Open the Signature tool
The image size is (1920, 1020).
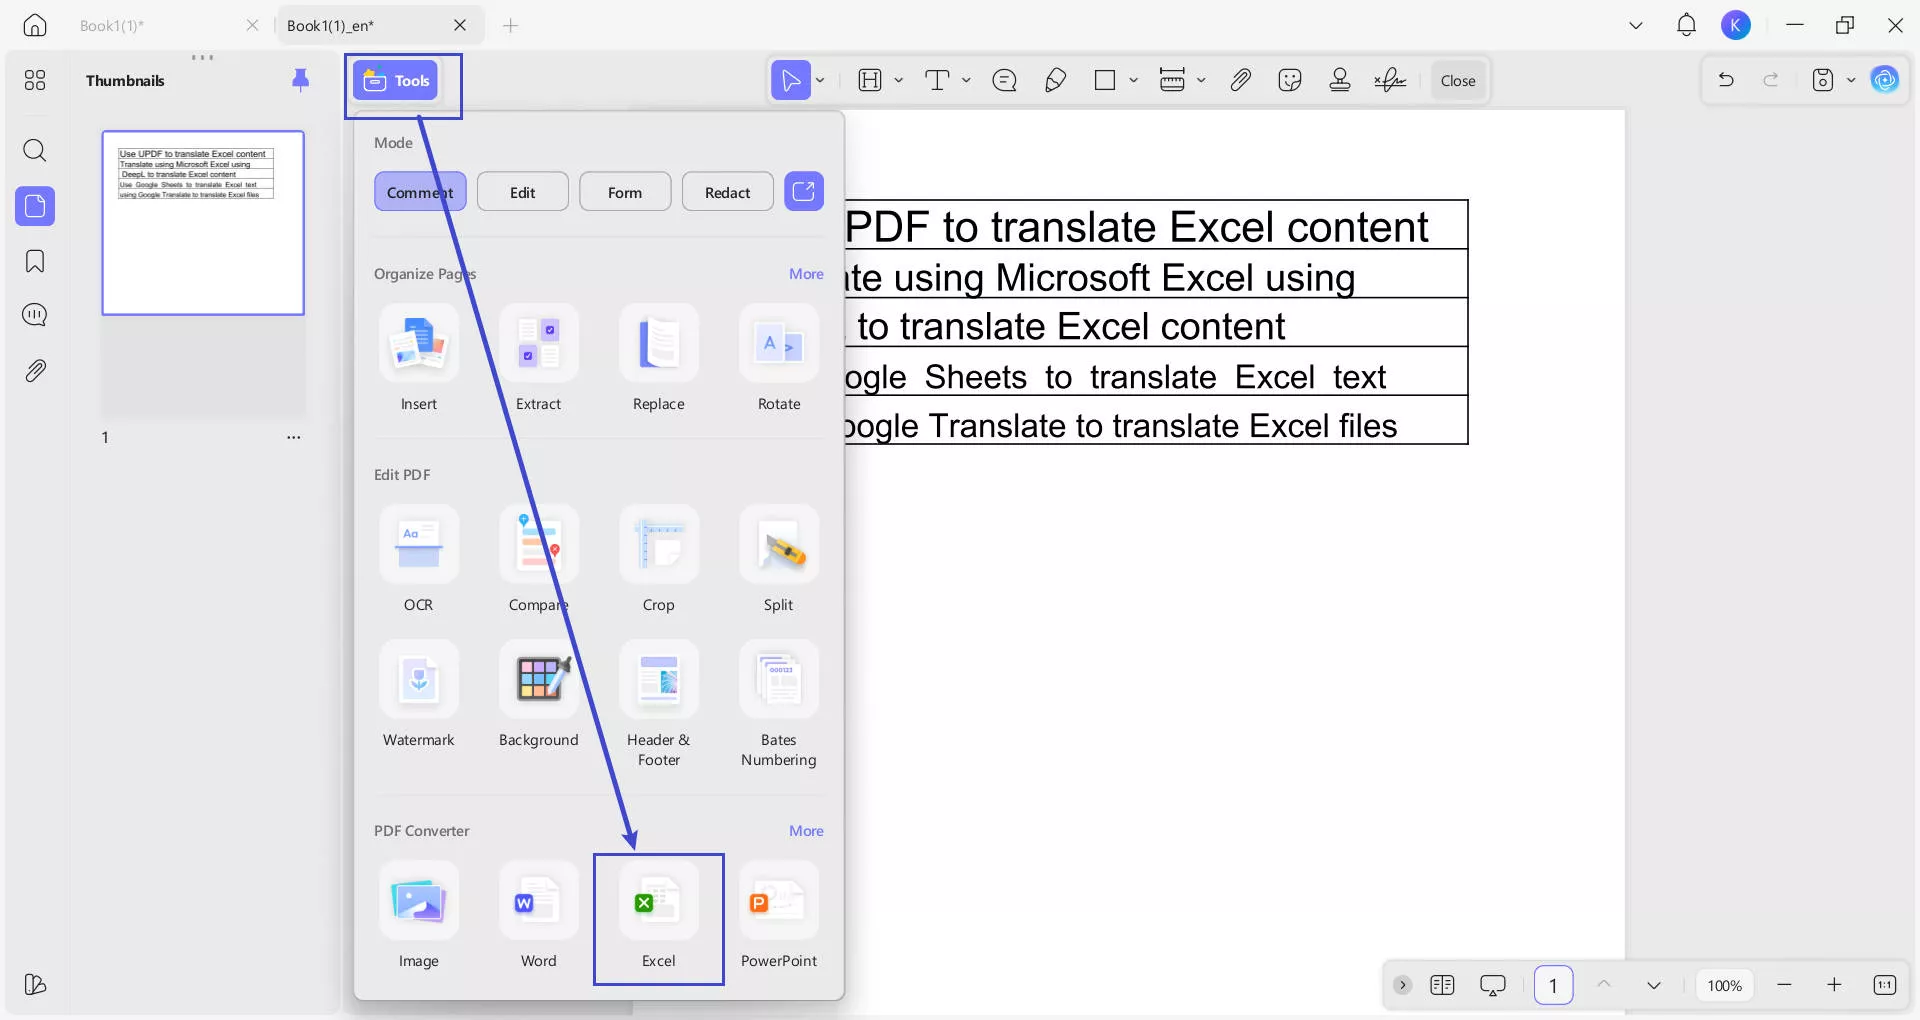click(x=1390, y=80)
